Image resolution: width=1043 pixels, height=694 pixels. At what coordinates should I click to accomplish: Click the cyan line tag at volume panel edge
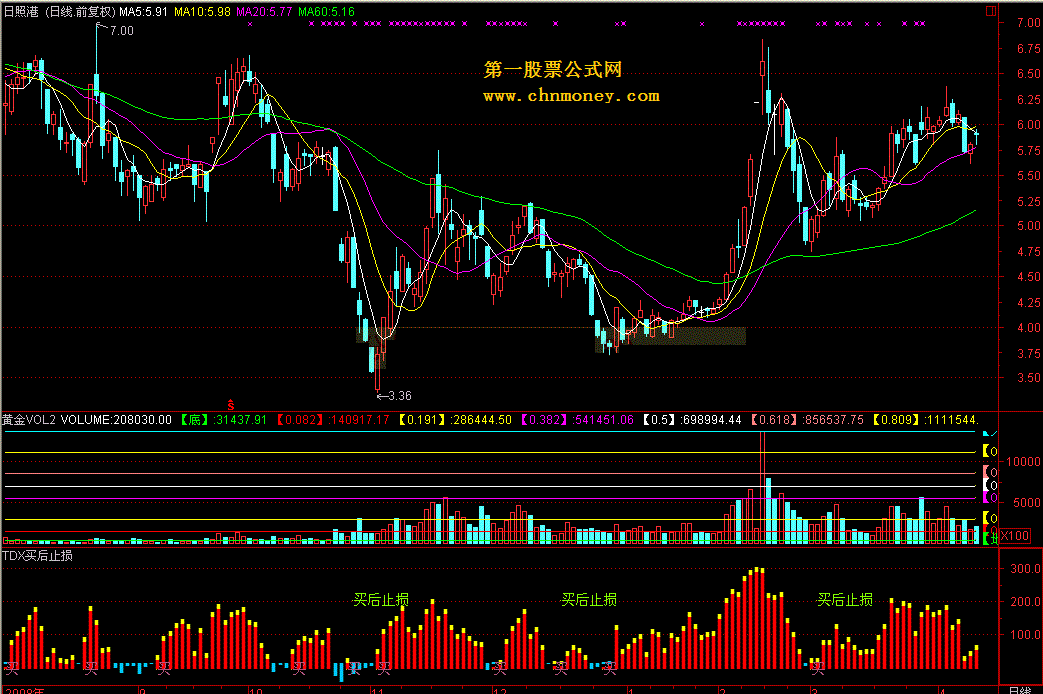990,433
